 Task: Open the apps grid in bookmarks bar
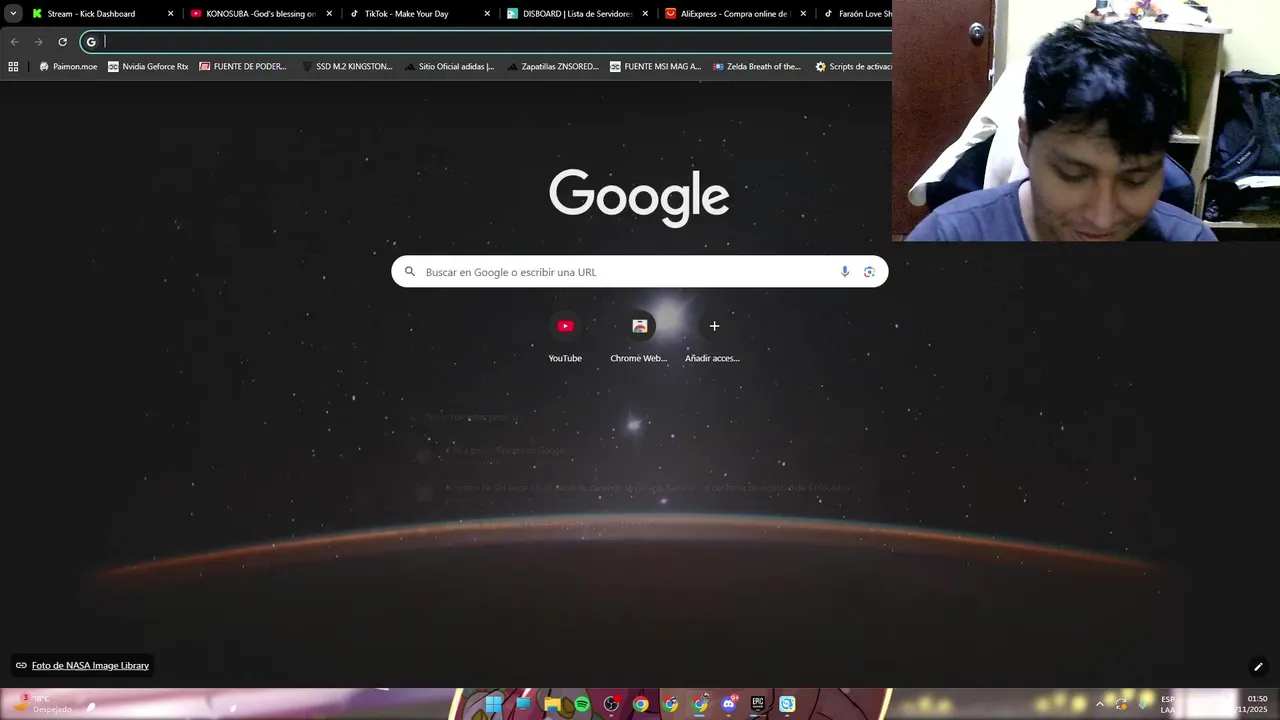pyautogui.click(x=13, y=67)
